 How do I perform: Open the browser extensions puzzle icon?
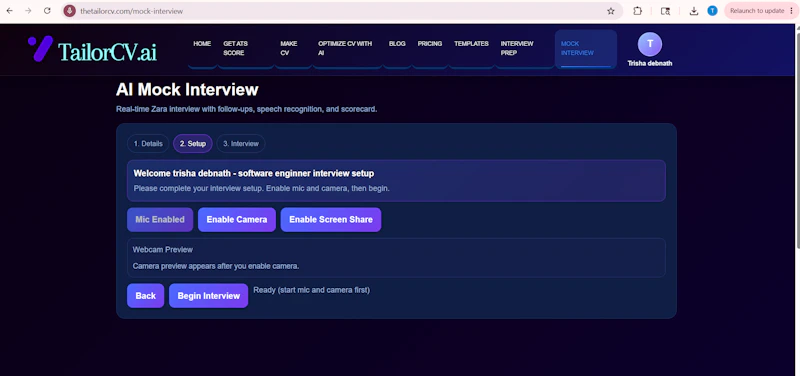[637, 11]
